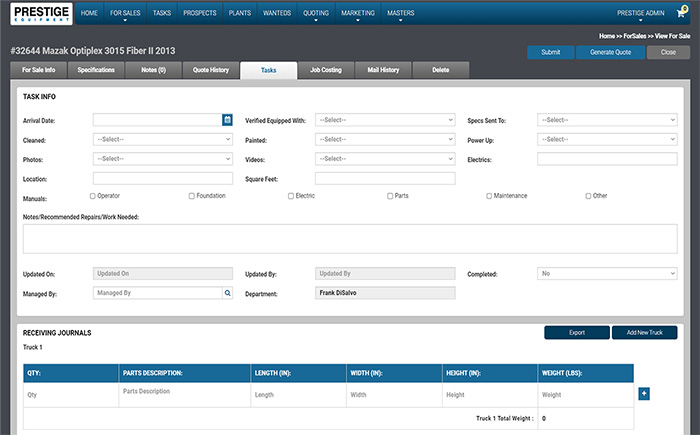Open the shopping cart icon
700x435 pixels.
(682, 12)
